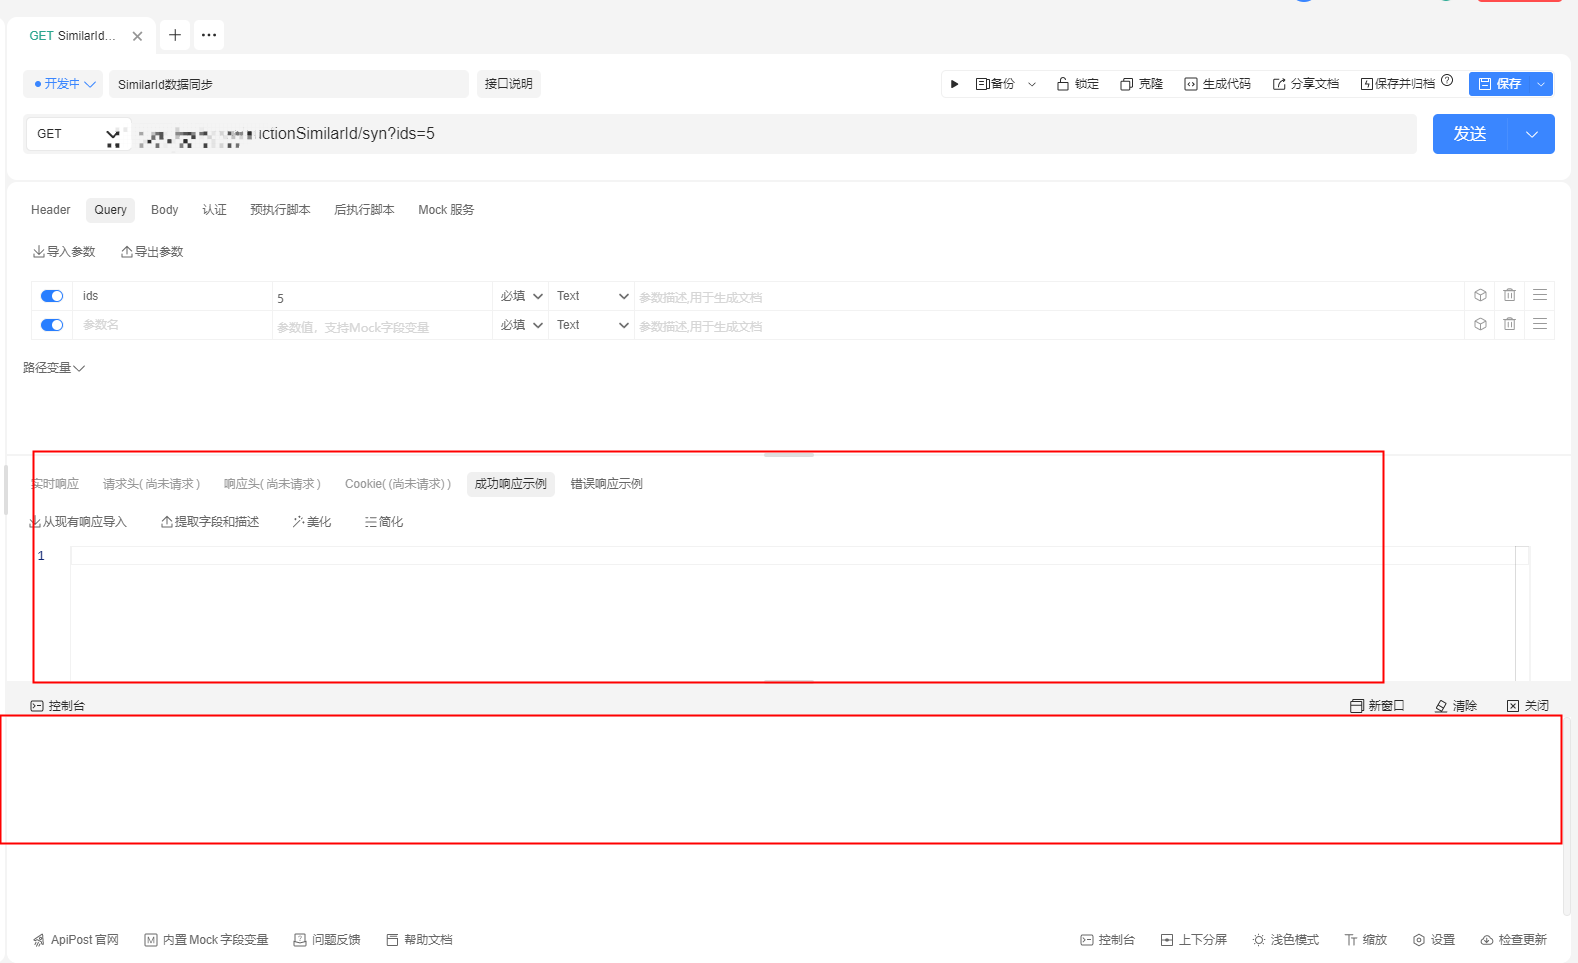Click 提取字段和描述 button
The height and width of the screenshot is (963, 1578).
pos(210,522)
